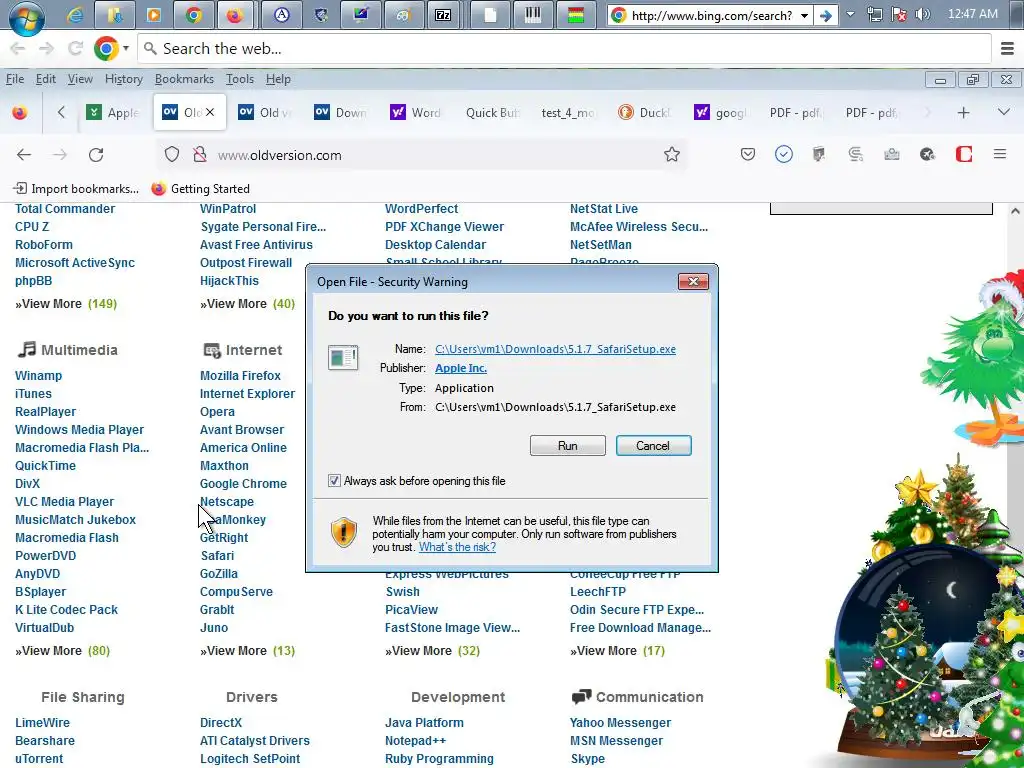Open the volume speaker tray icon

[922, 14]
